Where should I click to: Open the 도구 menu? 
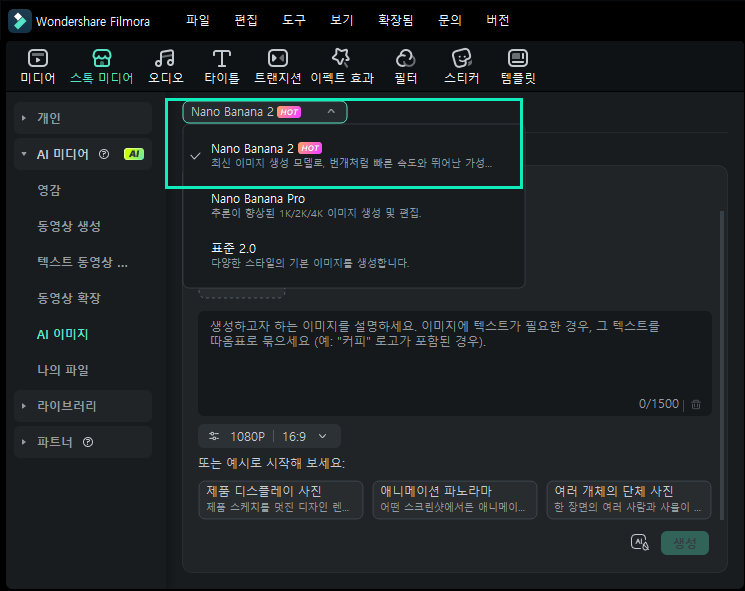click(x=294, y=20)
